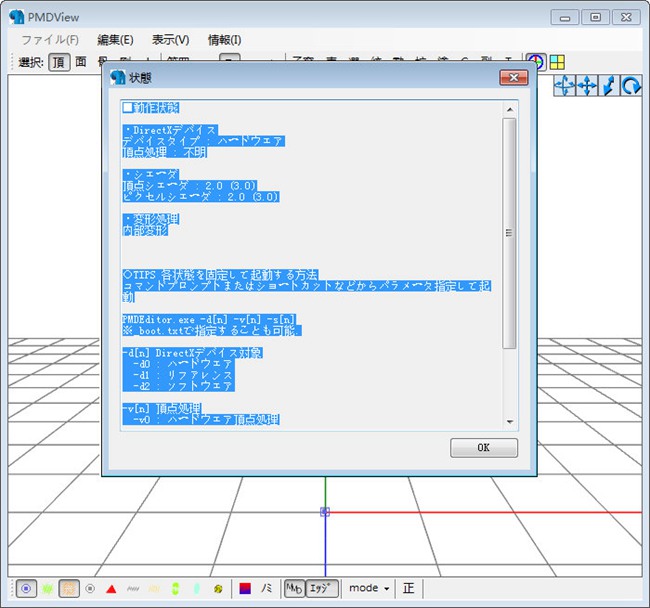The image size is (650, 608).
Task: Click the 正 front view button
Action: pyautogui.click(x=408, y=588)
